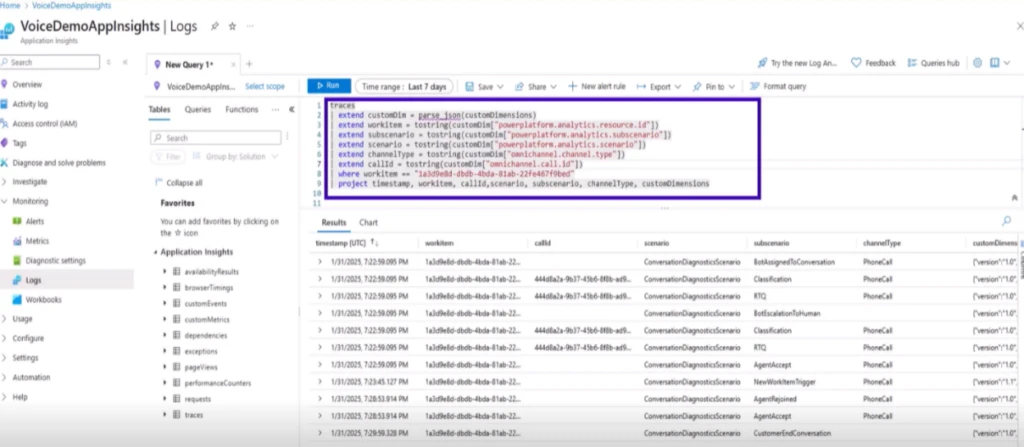Open Workbooks from the sidebar
The width and height of the screenshot is (1024, 447).
click(x=16, y=299)
